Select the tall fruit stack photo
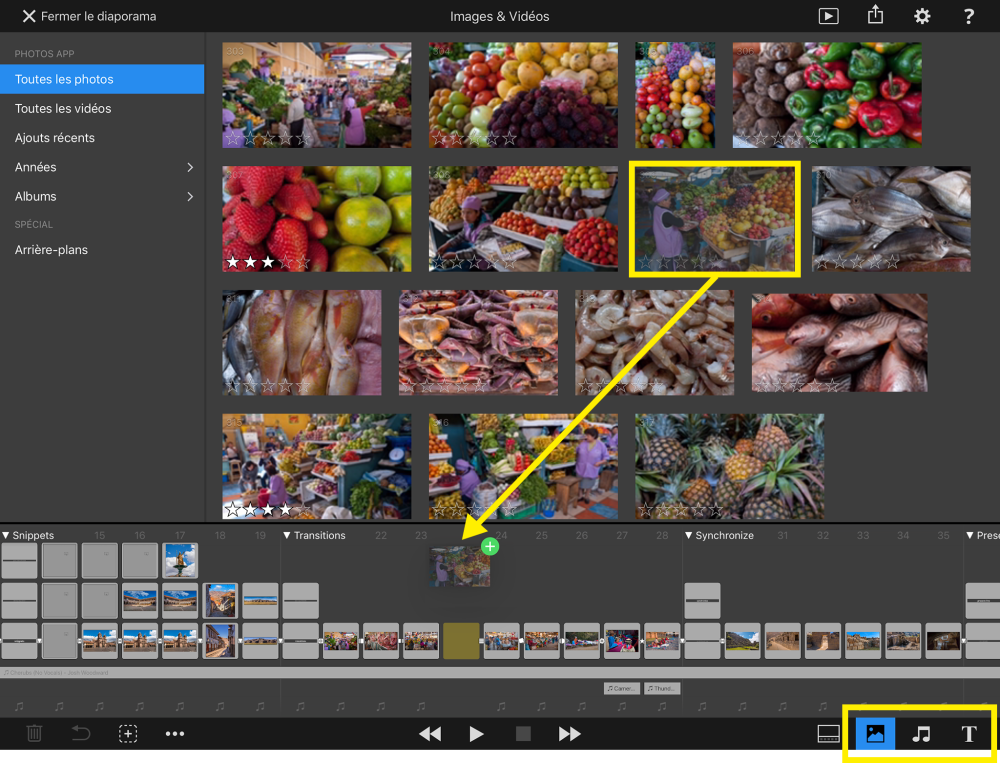 click(x=675, y=95)
